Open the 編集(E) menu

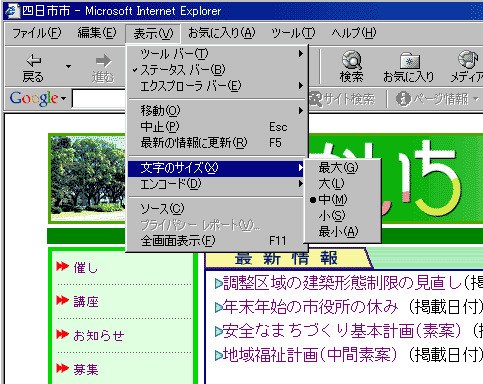97,33
